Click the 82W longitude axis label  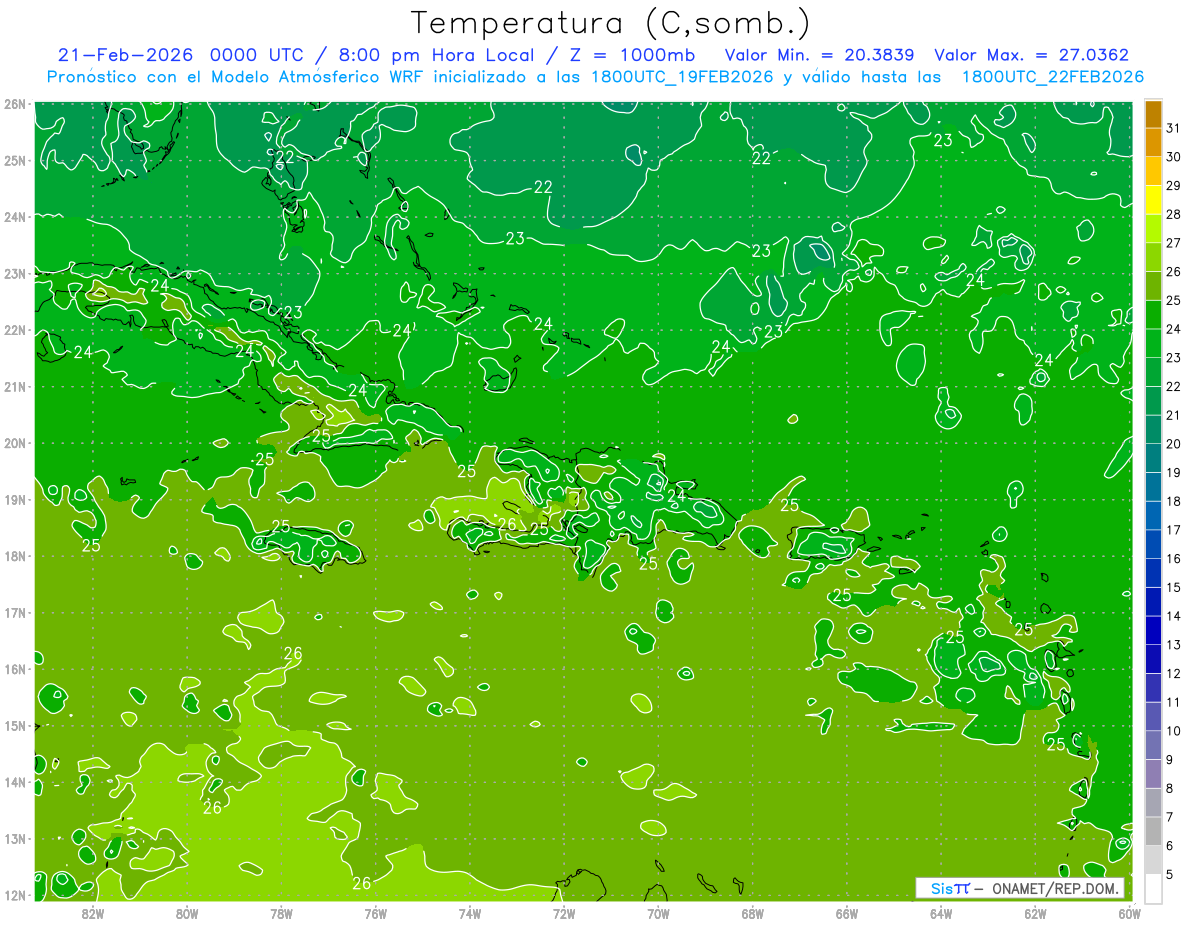point(92,913)
